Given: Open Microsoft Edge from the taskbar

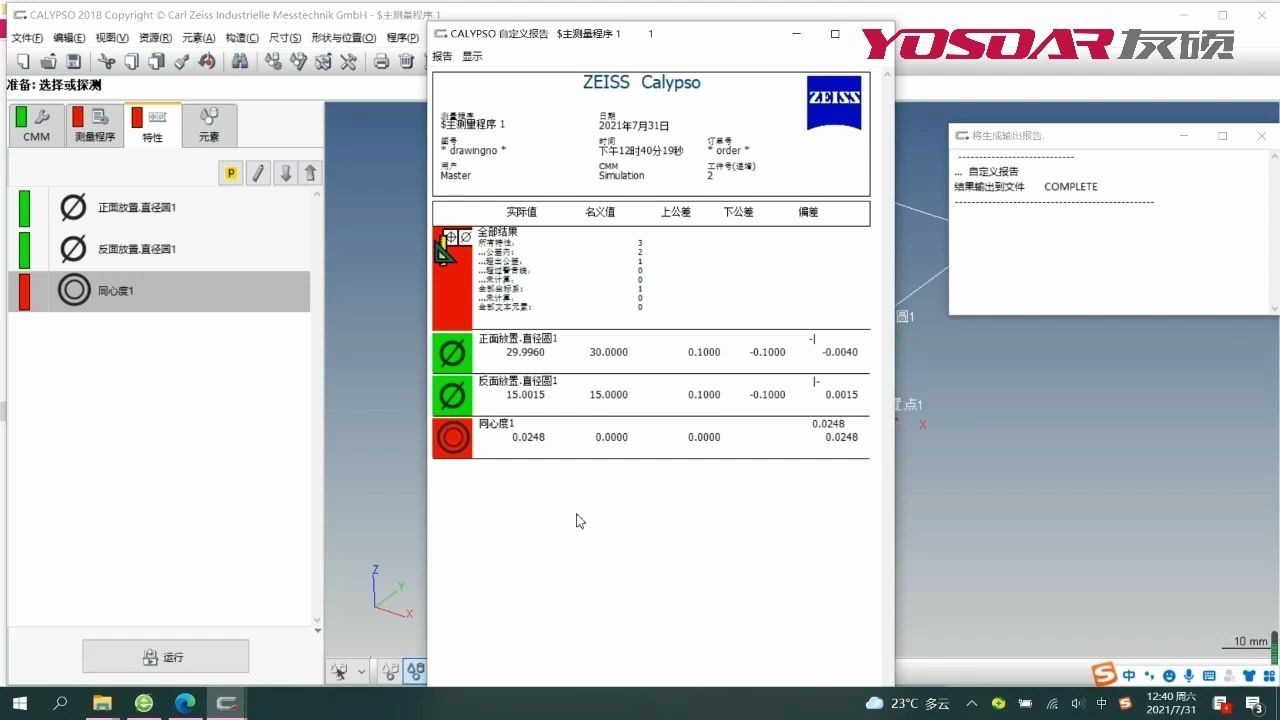Looking at the screenshot, I should coord(185,704).
